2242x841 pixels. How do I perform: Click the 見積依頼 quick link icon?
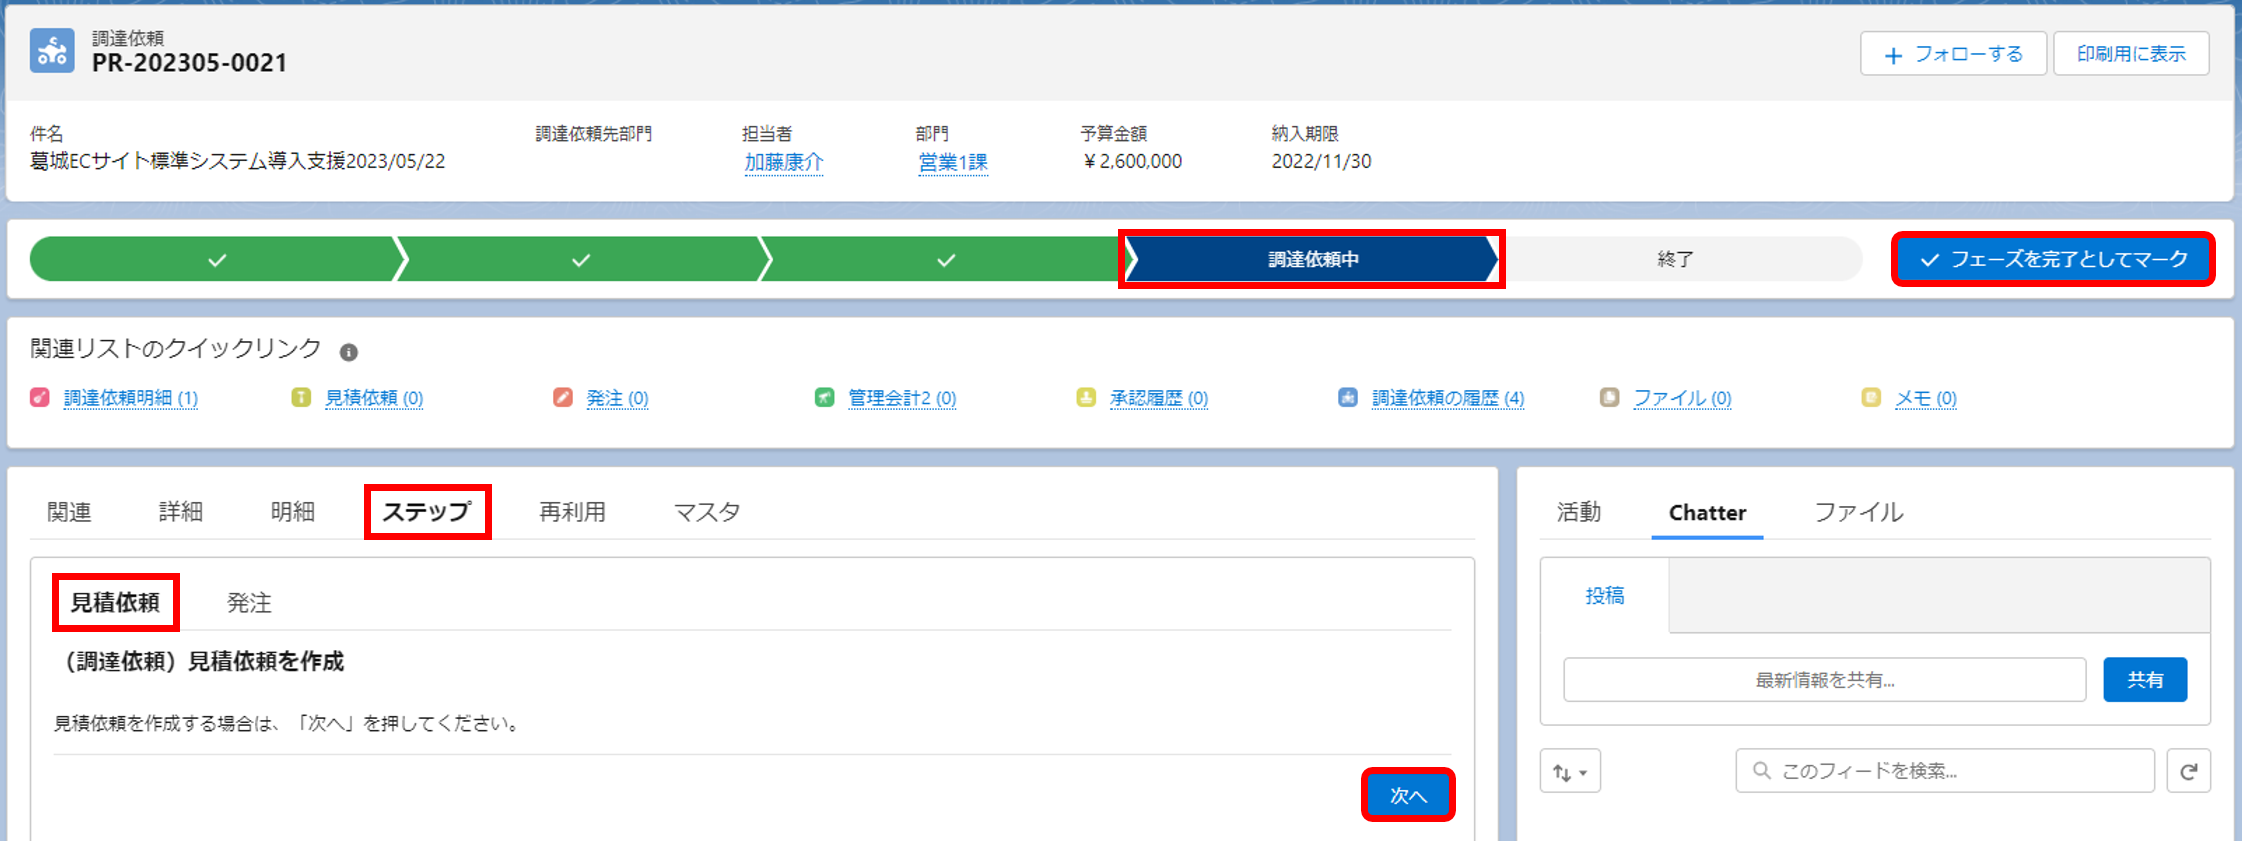301,398
